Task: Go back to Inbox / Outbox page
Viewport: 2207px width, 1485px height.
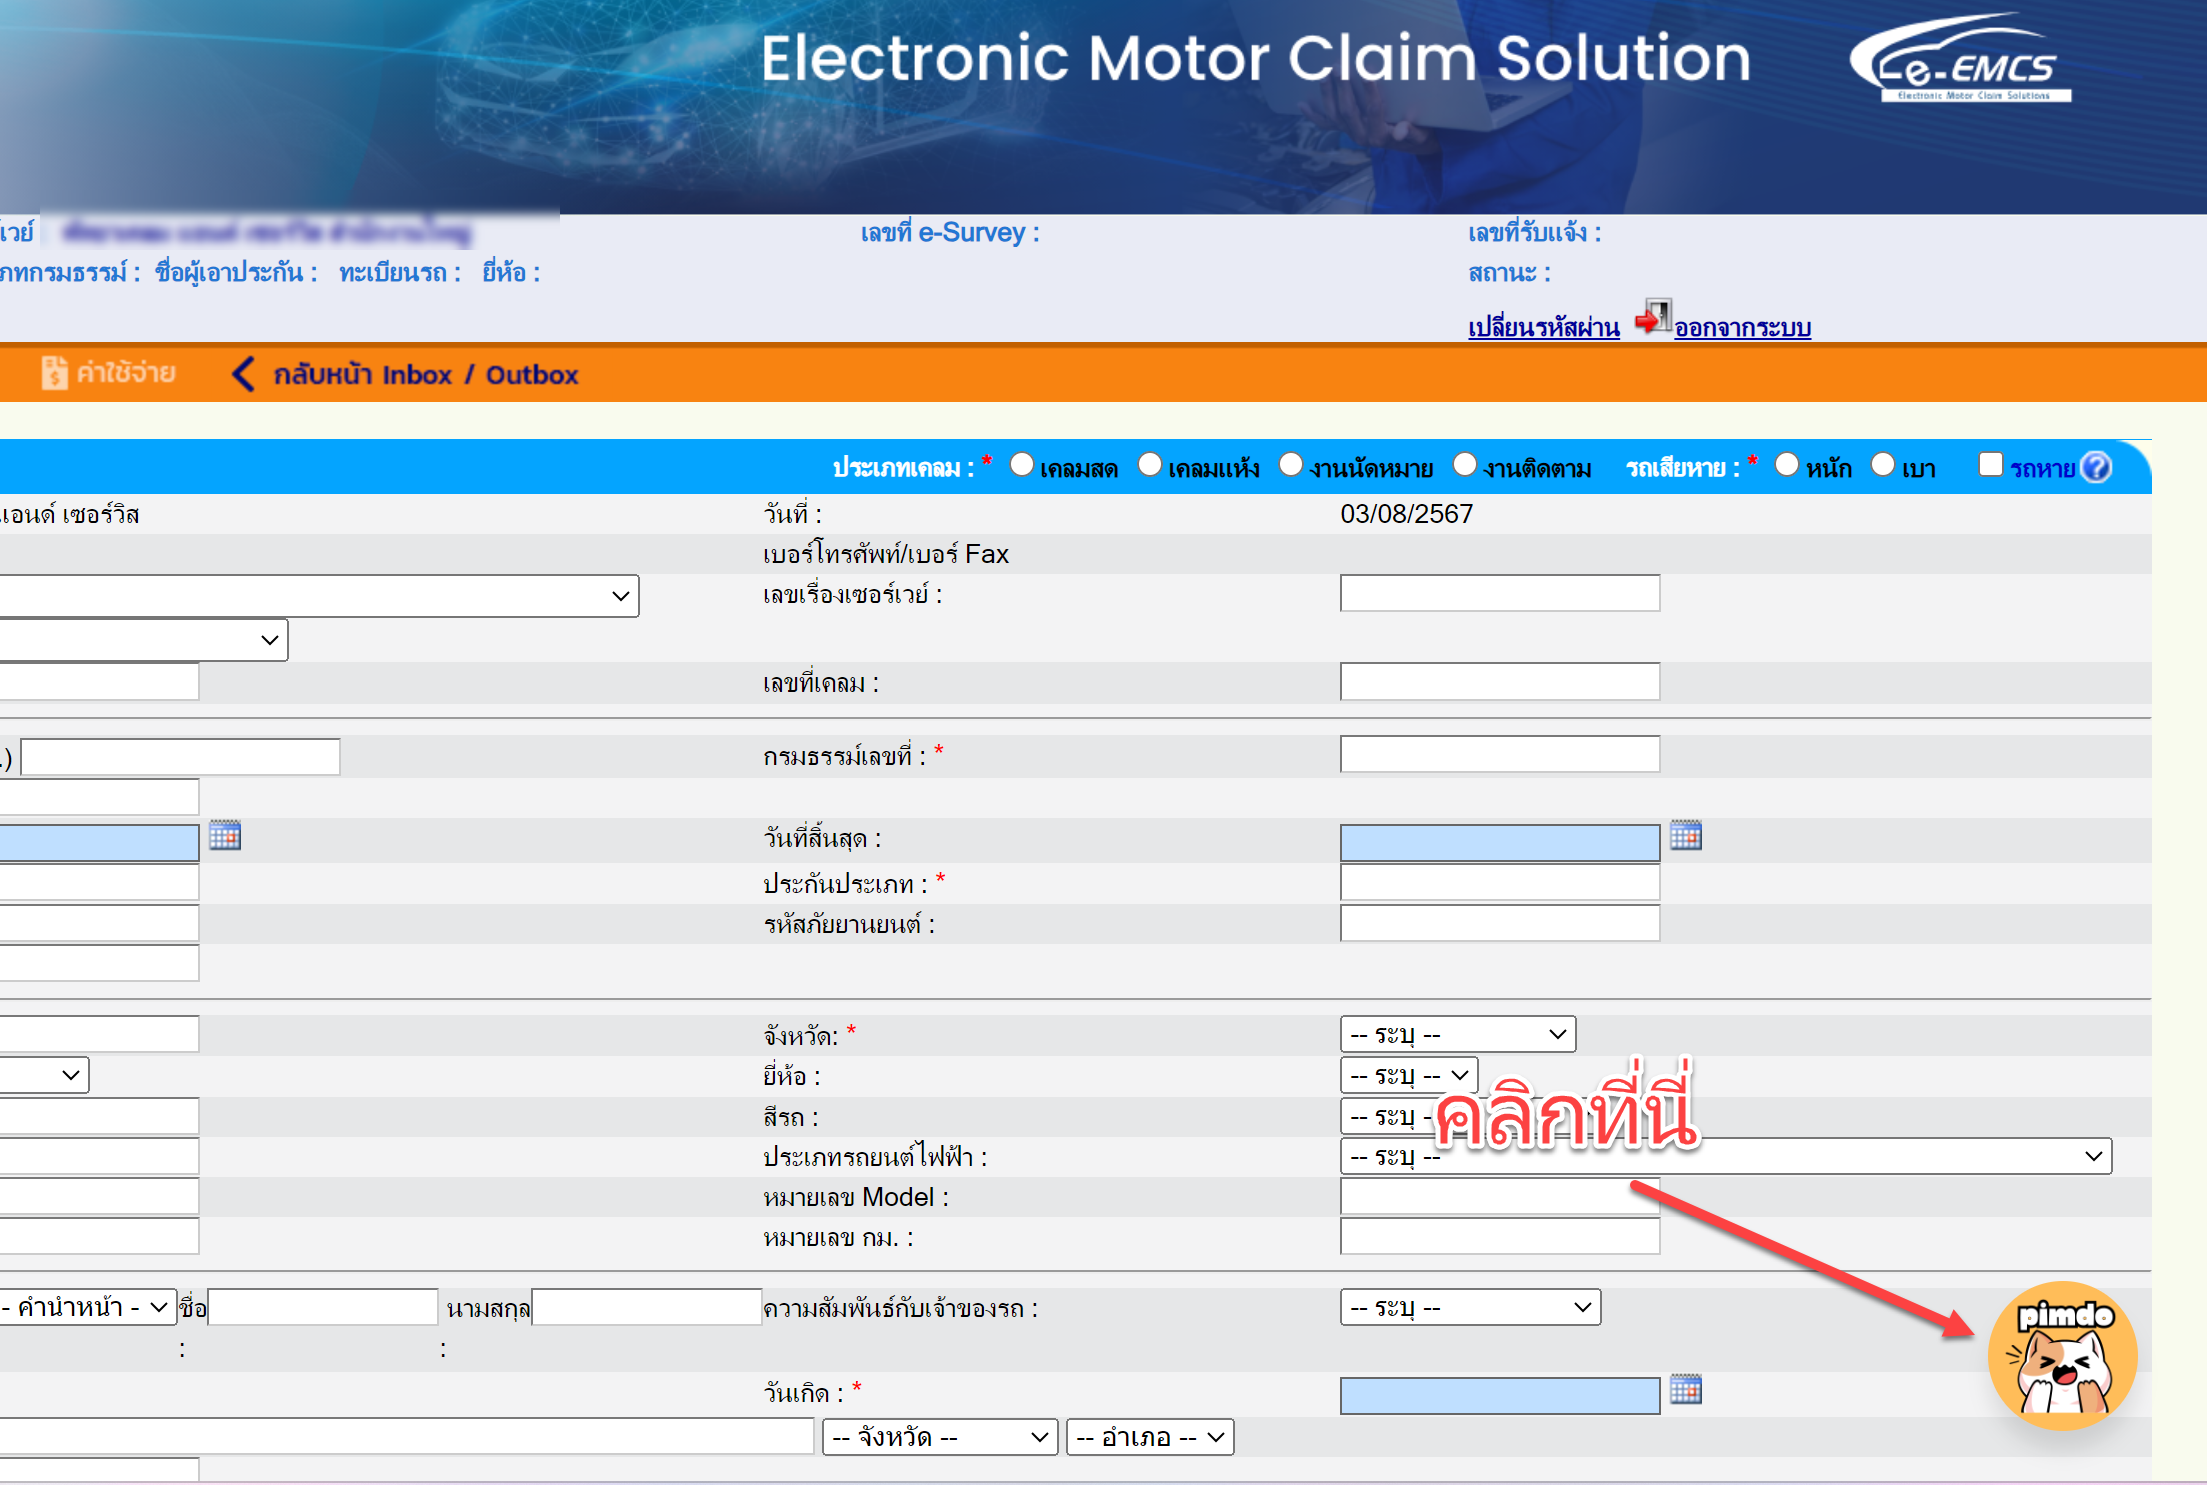Action: 426,375
